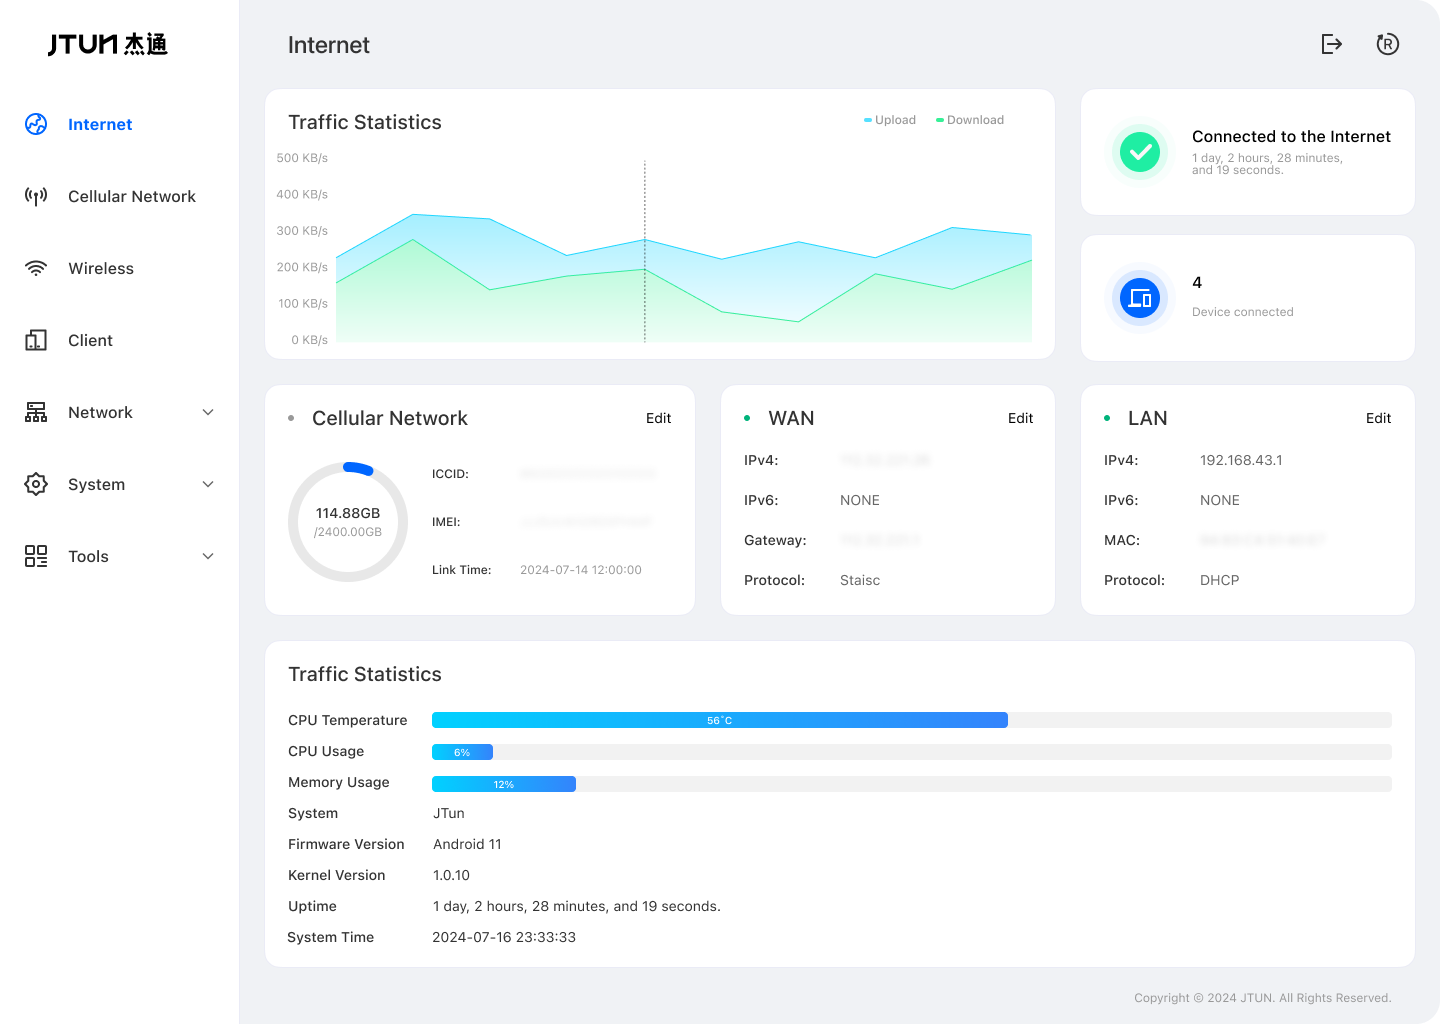
Task: Open the Internet menu item
Action: 100,124
